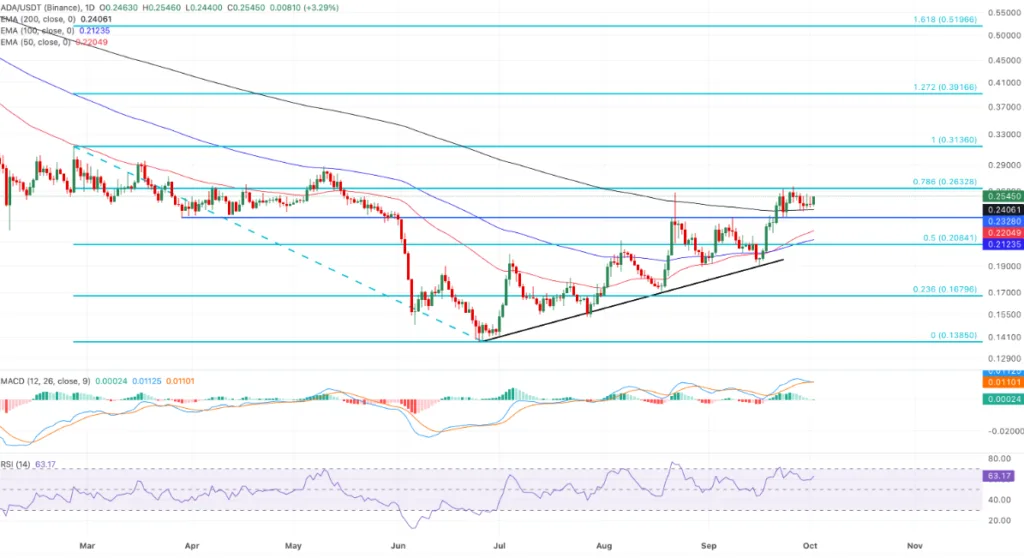The height and width of the screenshot is (558, 1024).
Task: Click the 0.786 (0.26328) Fibonacci label
Action: click(x=945, y=182)
